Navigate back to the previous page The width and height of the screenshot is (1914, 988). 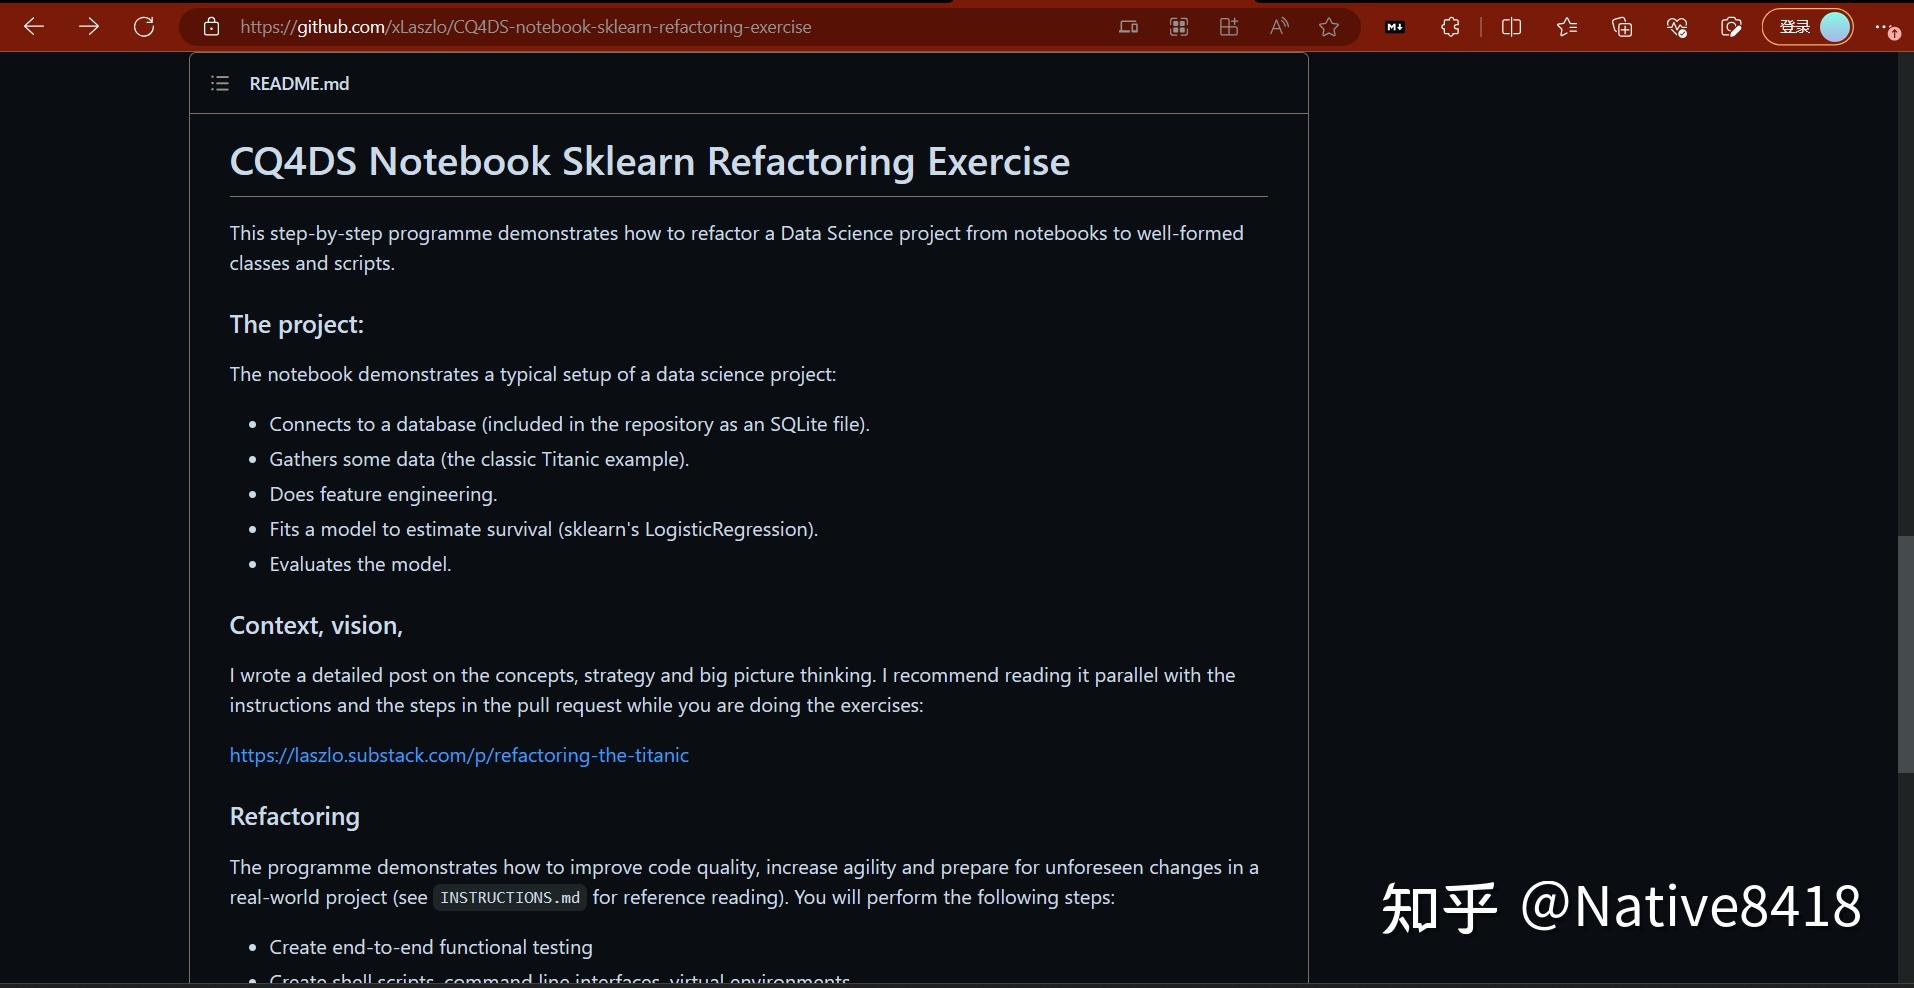35,27
